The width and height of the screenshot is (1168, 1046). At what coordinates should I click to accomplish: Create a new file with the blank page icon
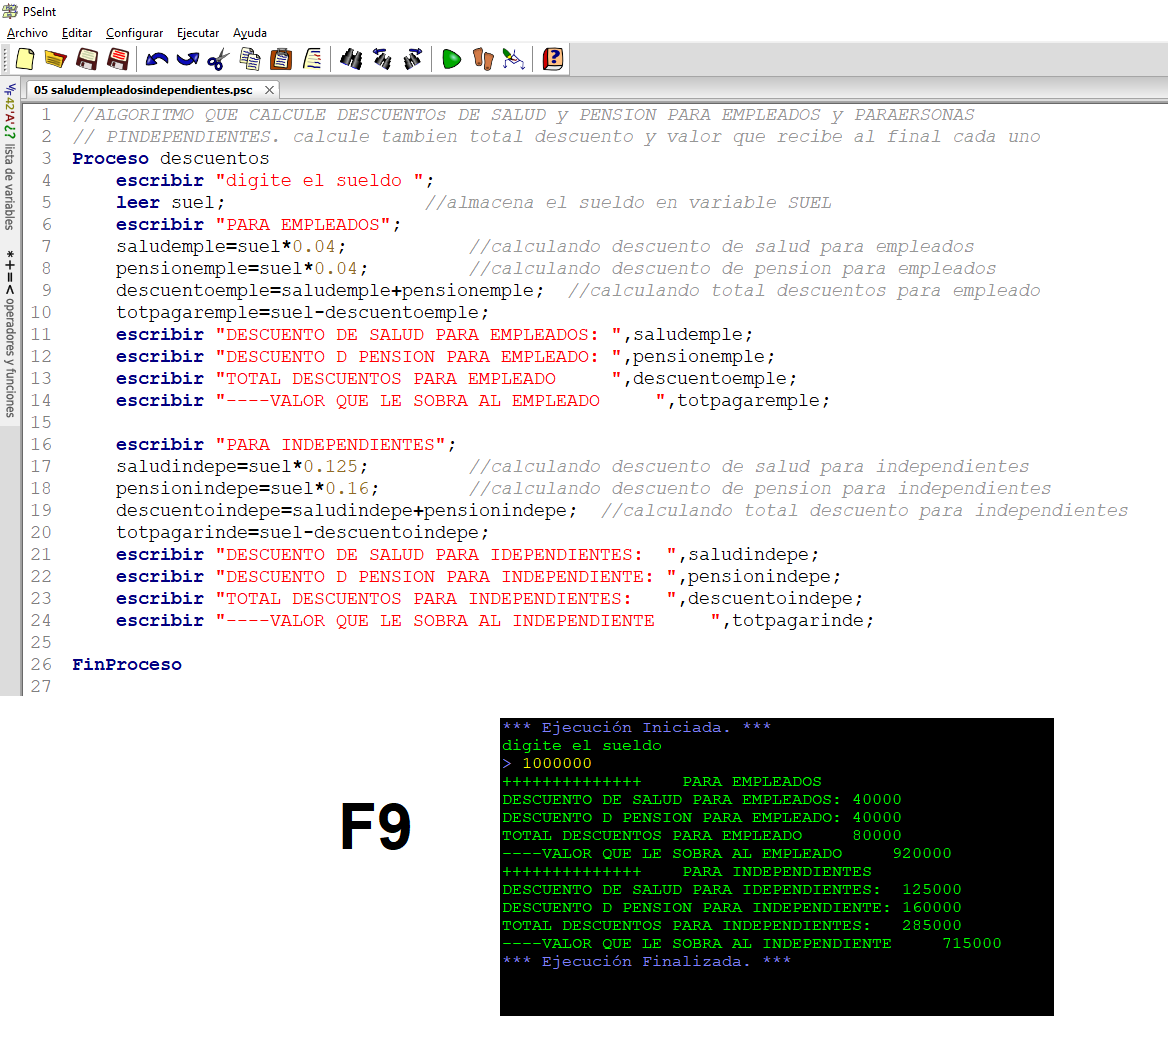[x=25, y=59]
